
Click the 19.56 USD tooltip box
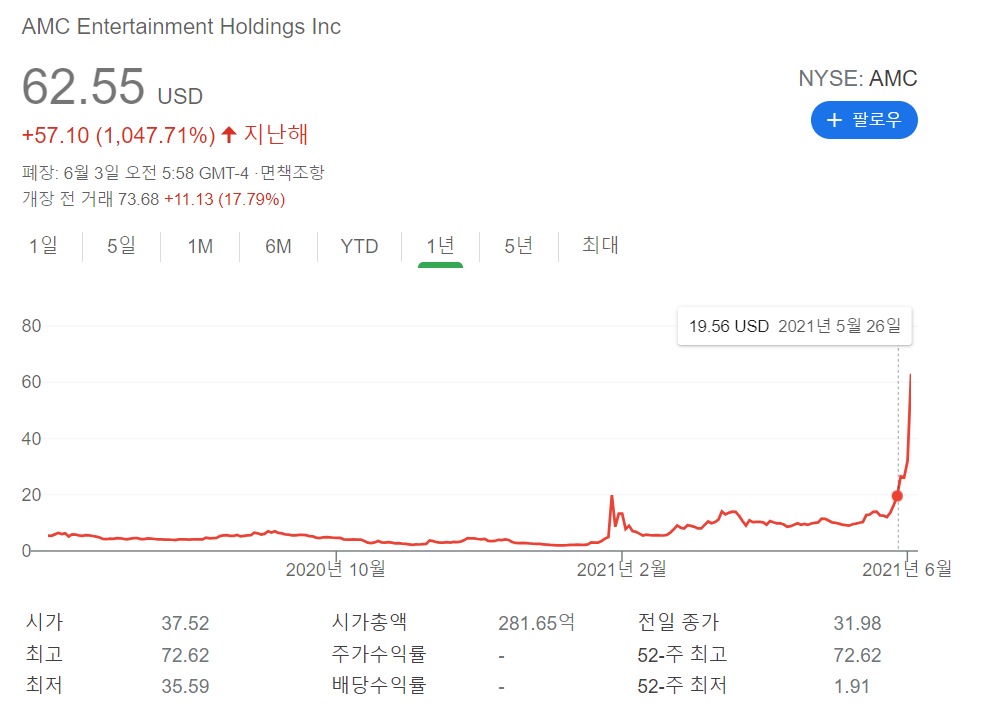point(795,326)
